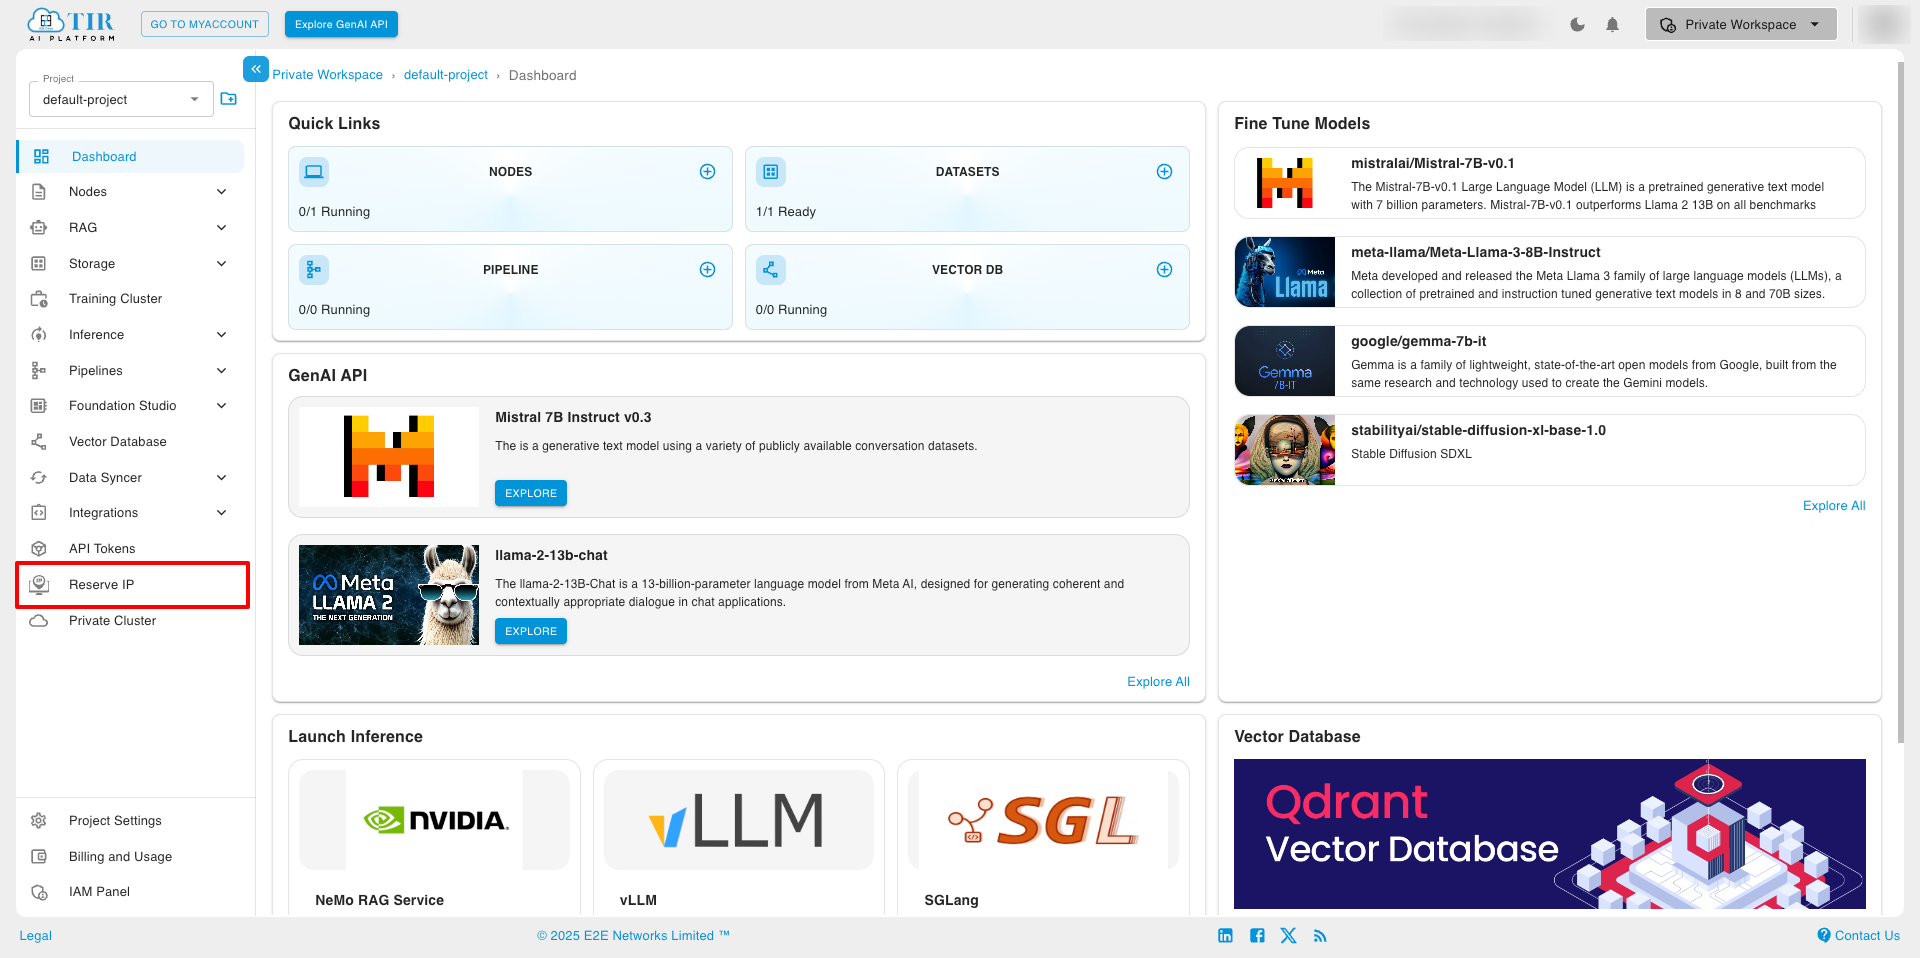
Task: Click GO TO MYACCOUNT button
Action: [205, 25]
